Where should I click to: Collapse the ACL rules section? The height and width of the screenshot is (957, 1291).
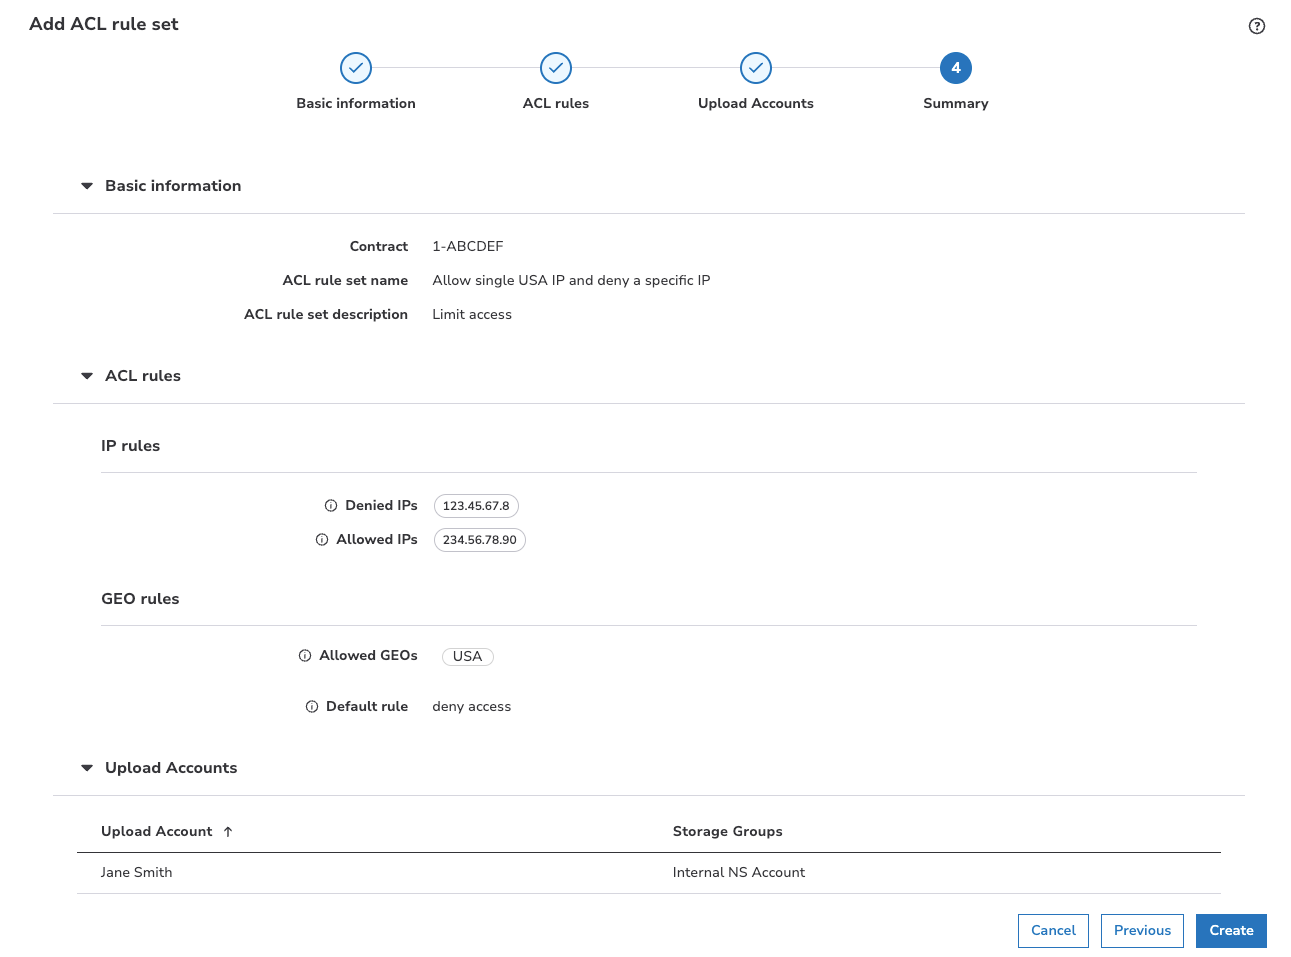tap(87, 376)
